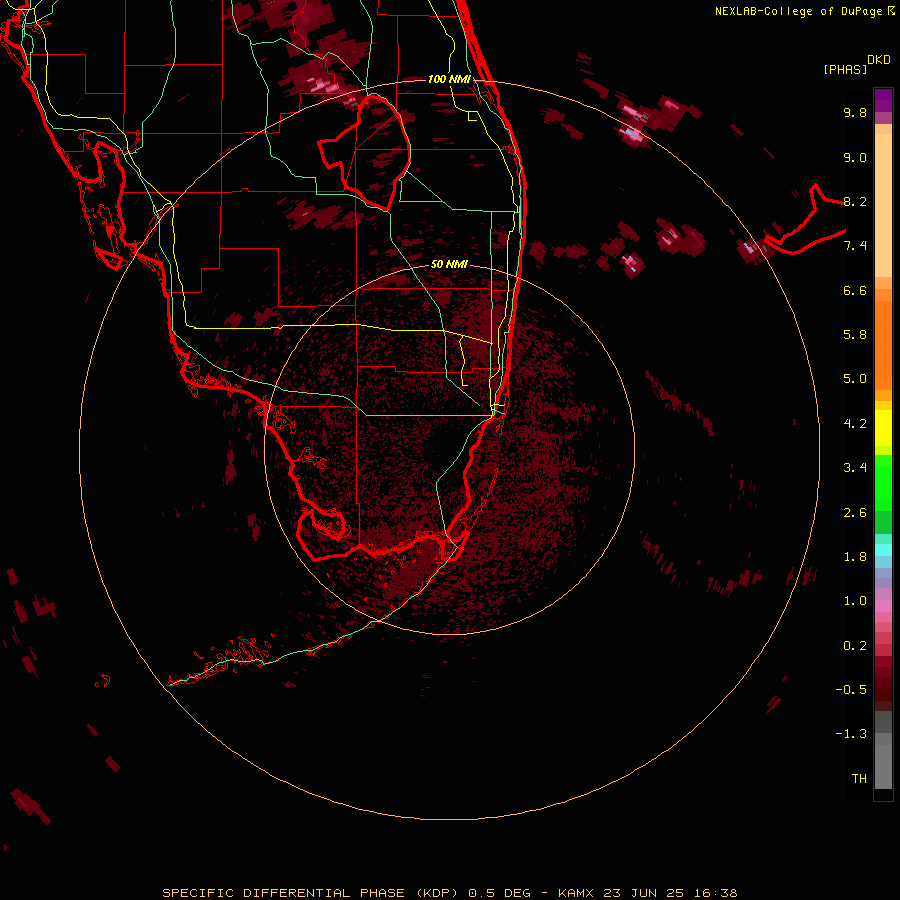Select the 1.0 value on the color scale
Viewport: 900px width, 900px height.
pyautogui.click(x=855, y=601)
